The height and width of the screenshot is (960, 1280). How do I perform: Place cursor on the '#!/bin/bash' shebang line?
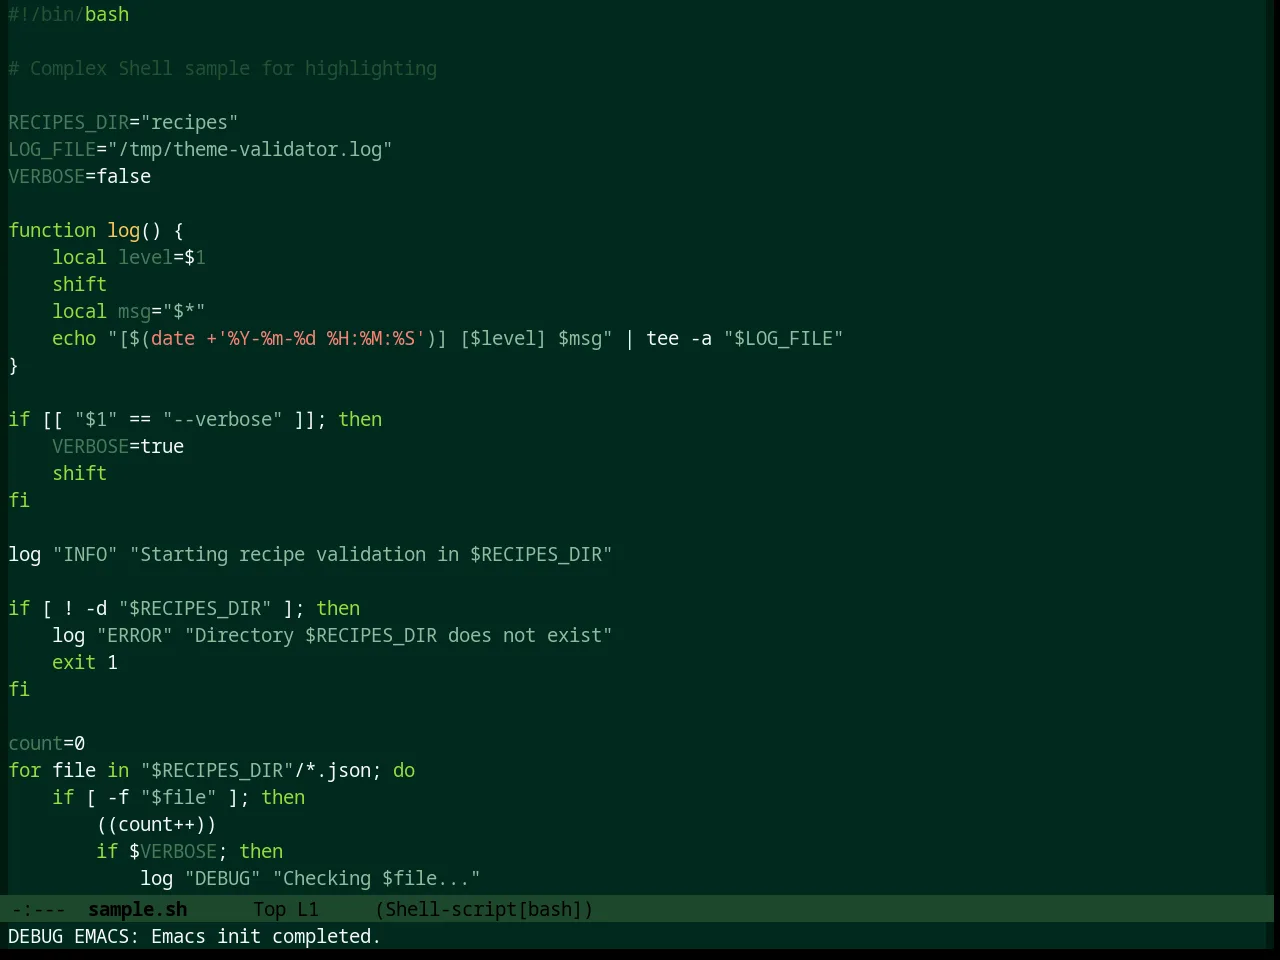tap(69, 14)
